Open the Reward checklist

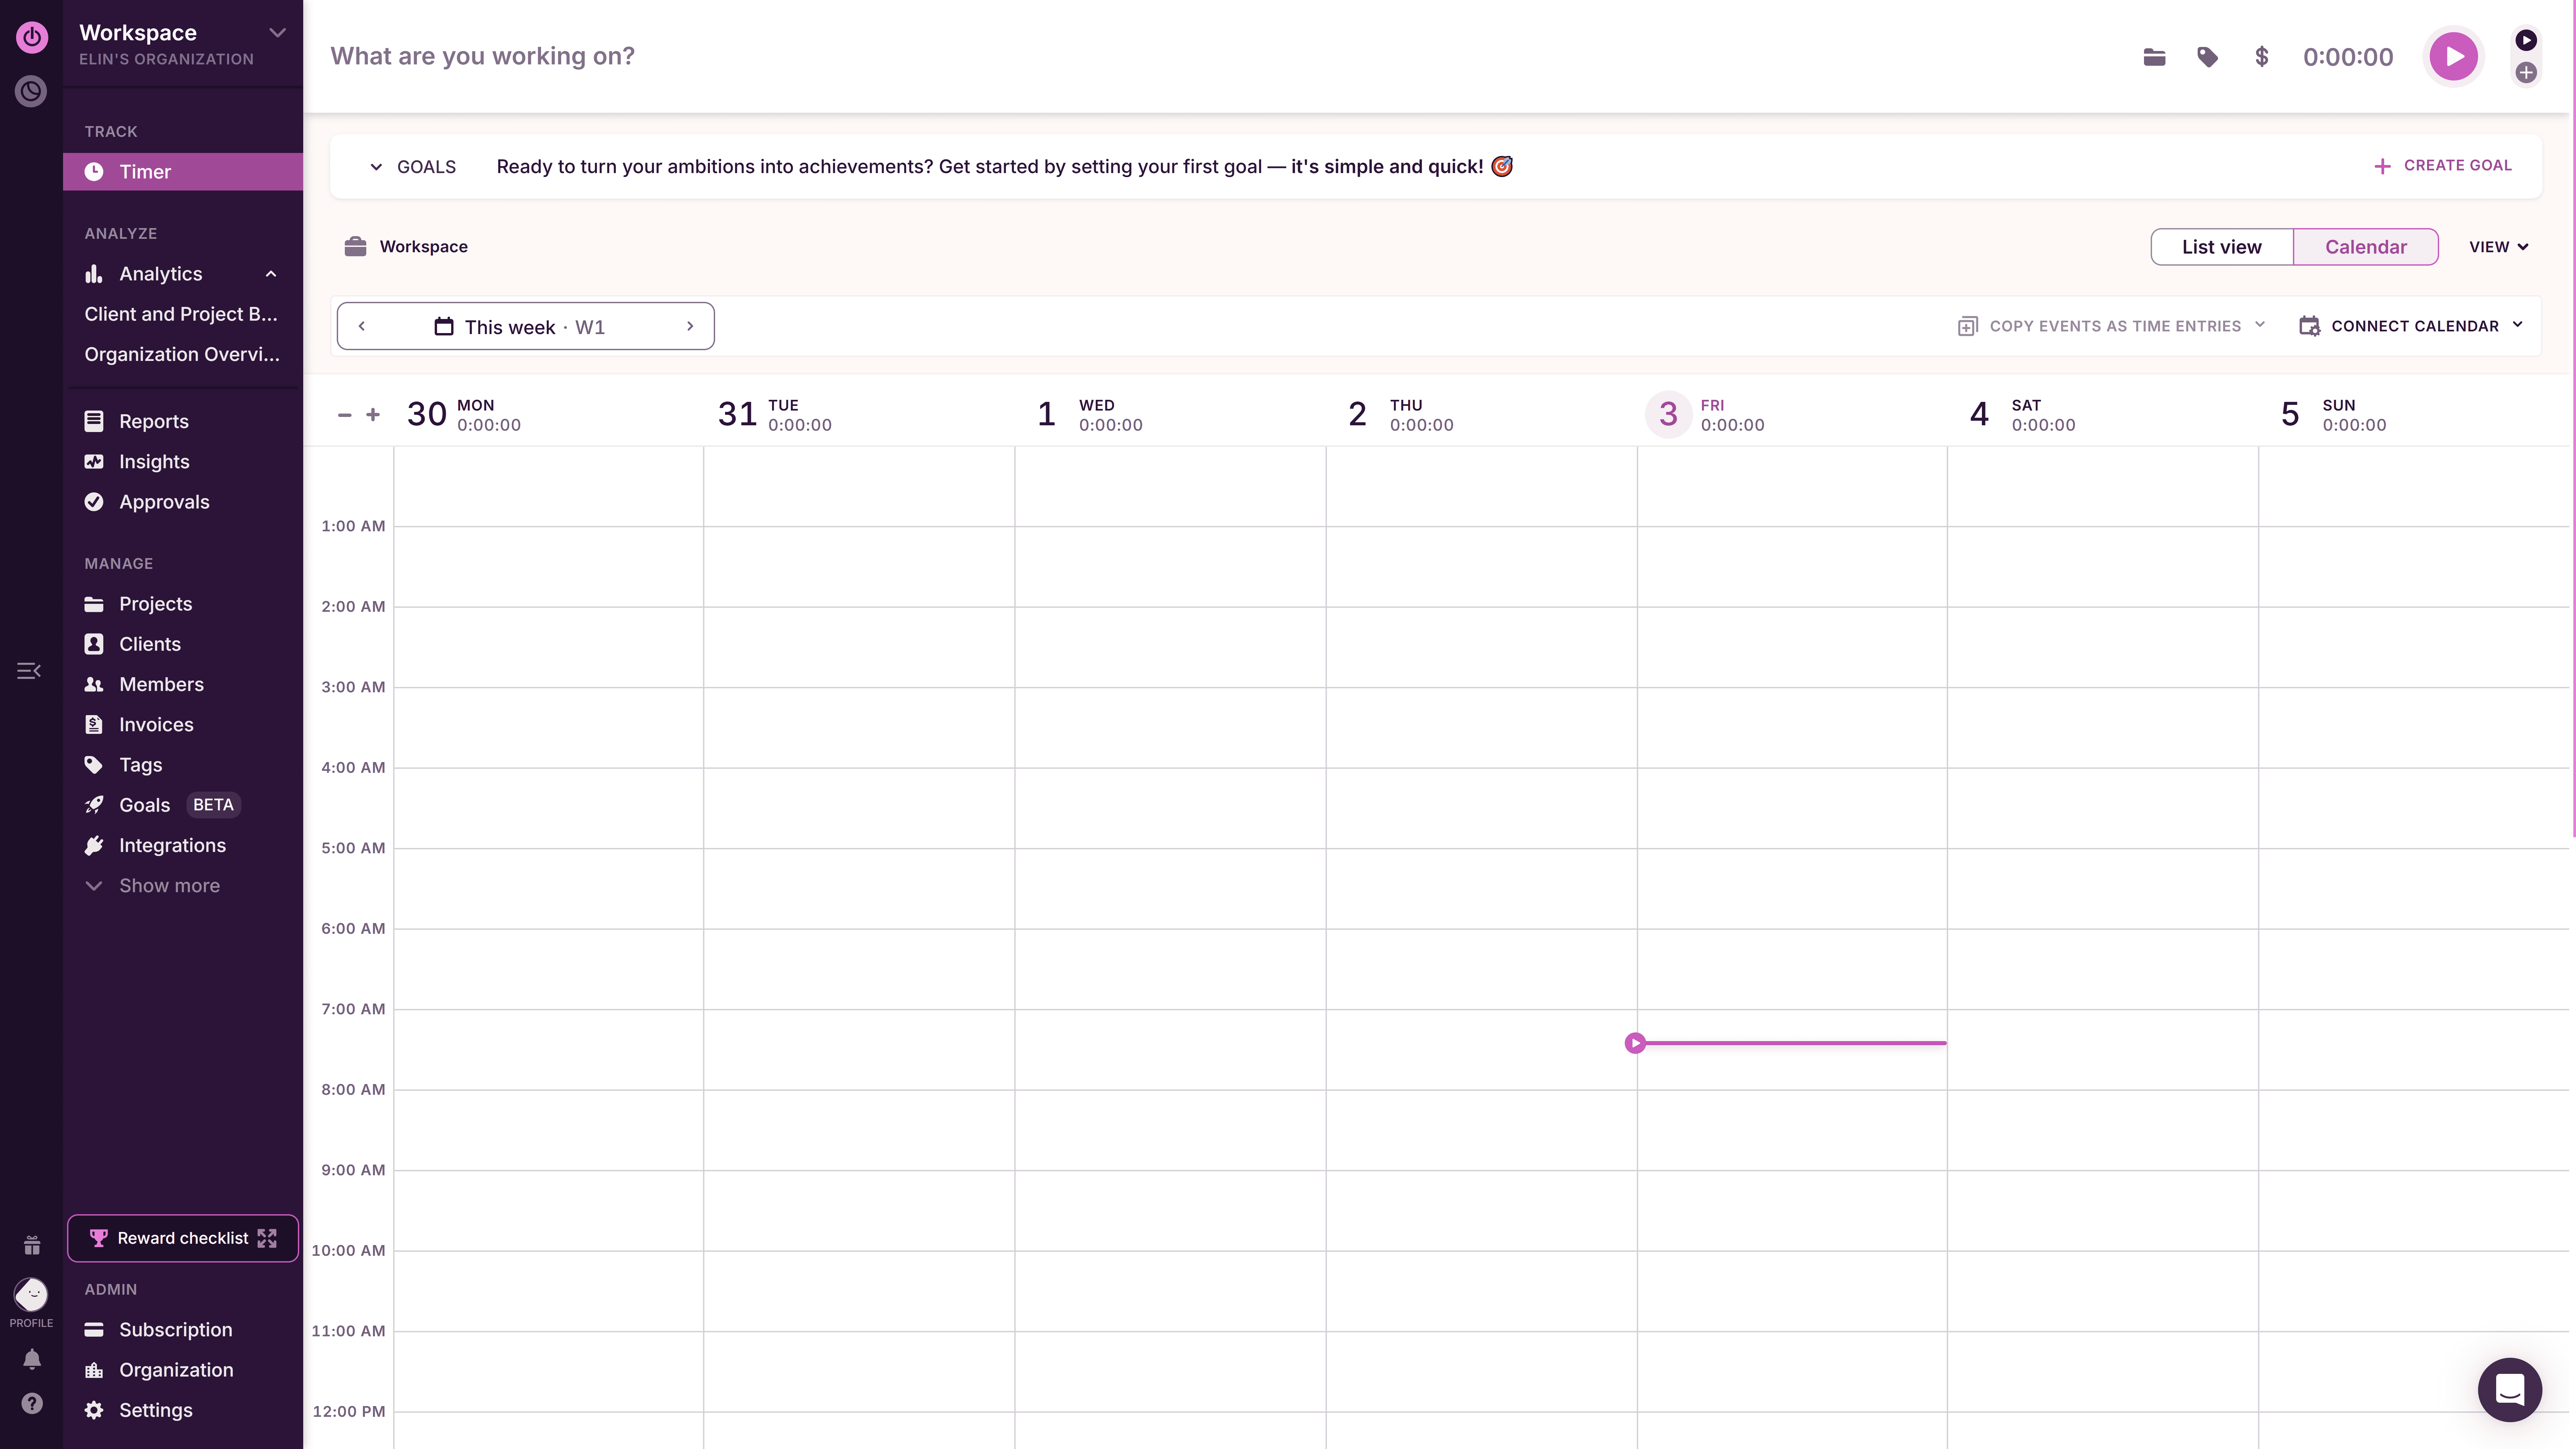(x=183, y=1238)
